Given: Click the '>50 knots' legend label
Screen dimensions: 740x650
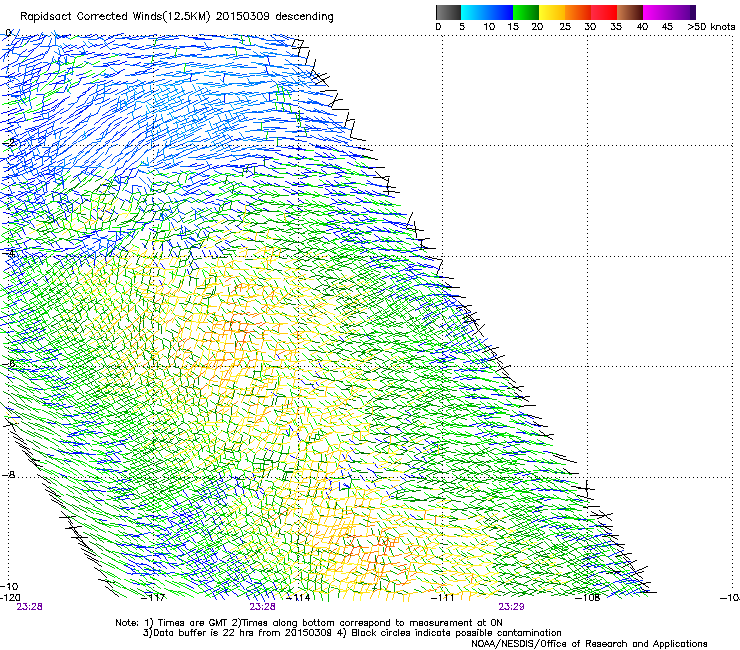Looking at the screenshot, I should 711,27.
